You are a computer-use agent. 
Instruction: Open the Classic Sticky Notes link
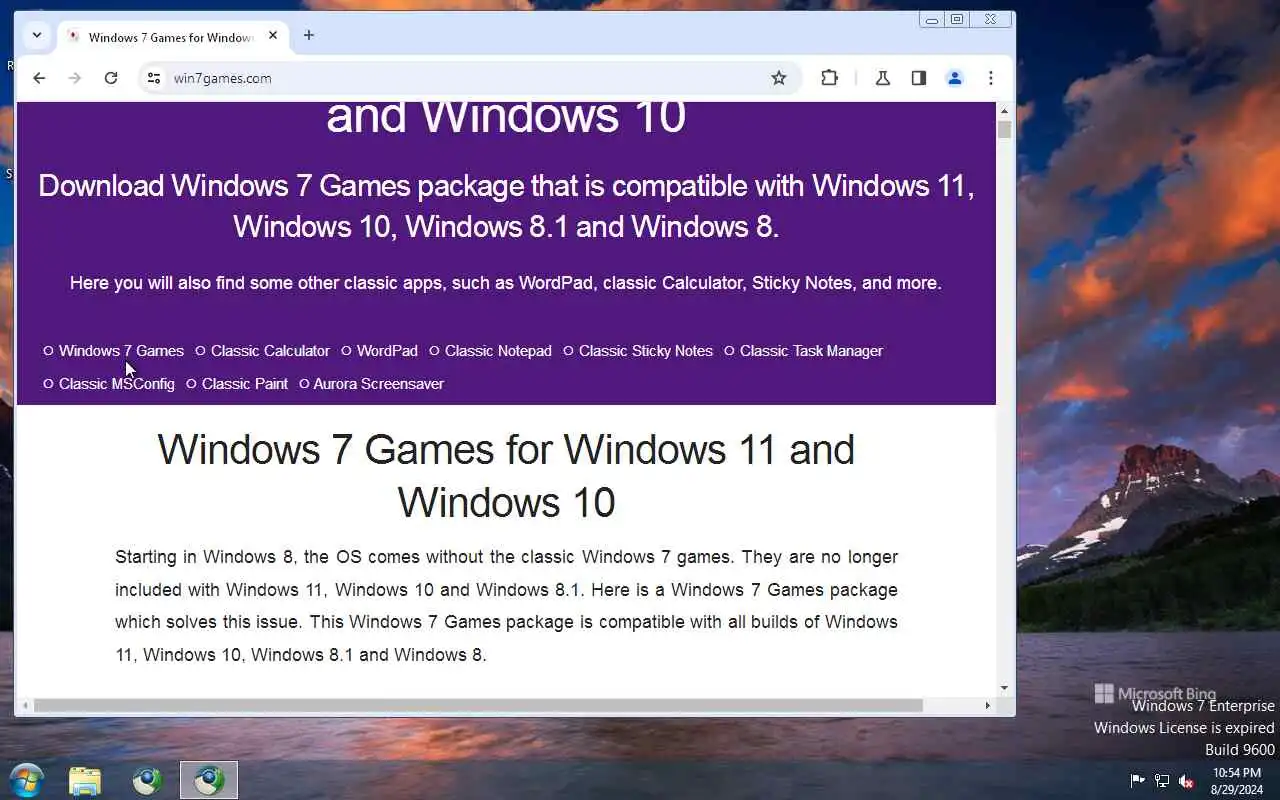pos(646,351)
